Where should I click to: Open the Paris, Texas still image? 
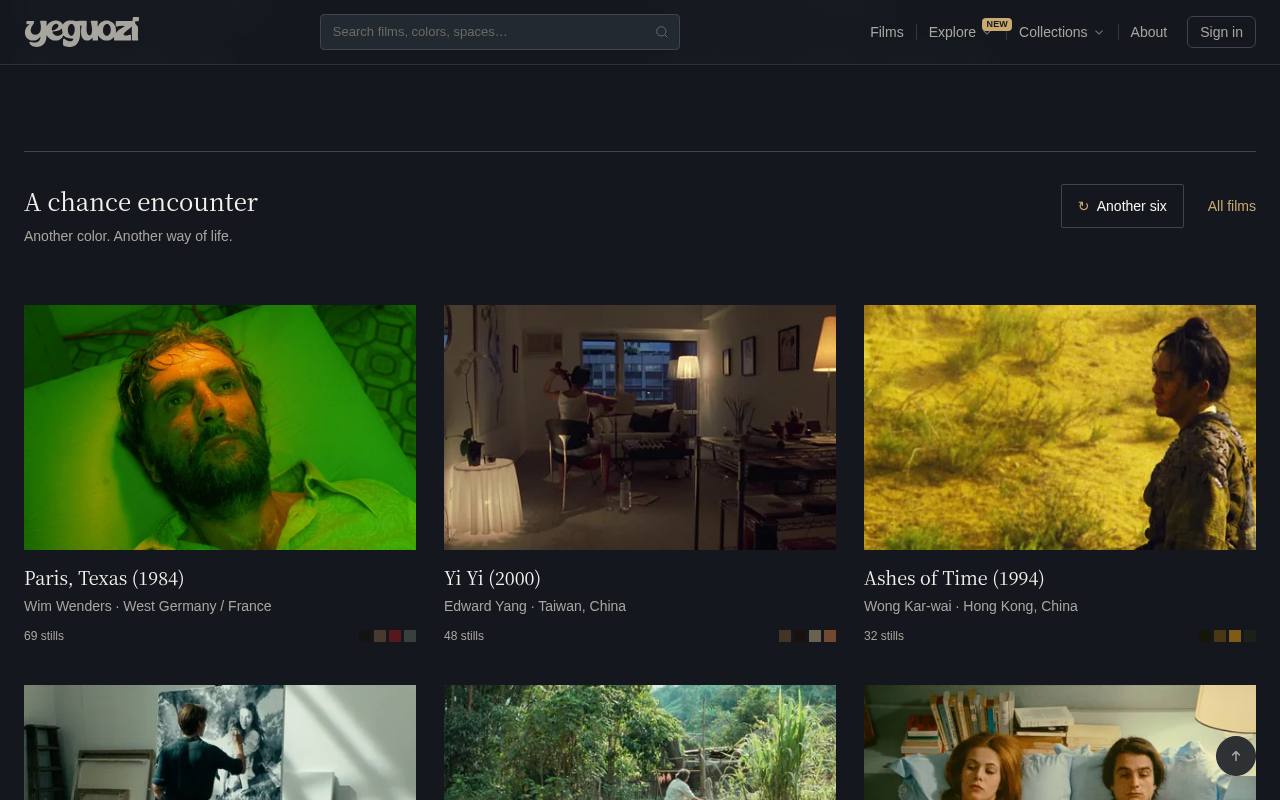pos(220,427)
